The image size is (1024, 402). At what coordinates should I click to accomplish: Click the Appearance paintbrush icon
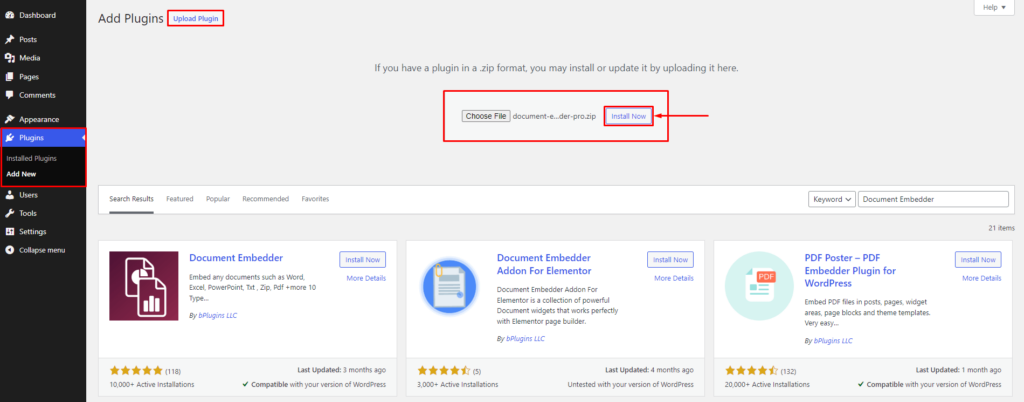10,119
